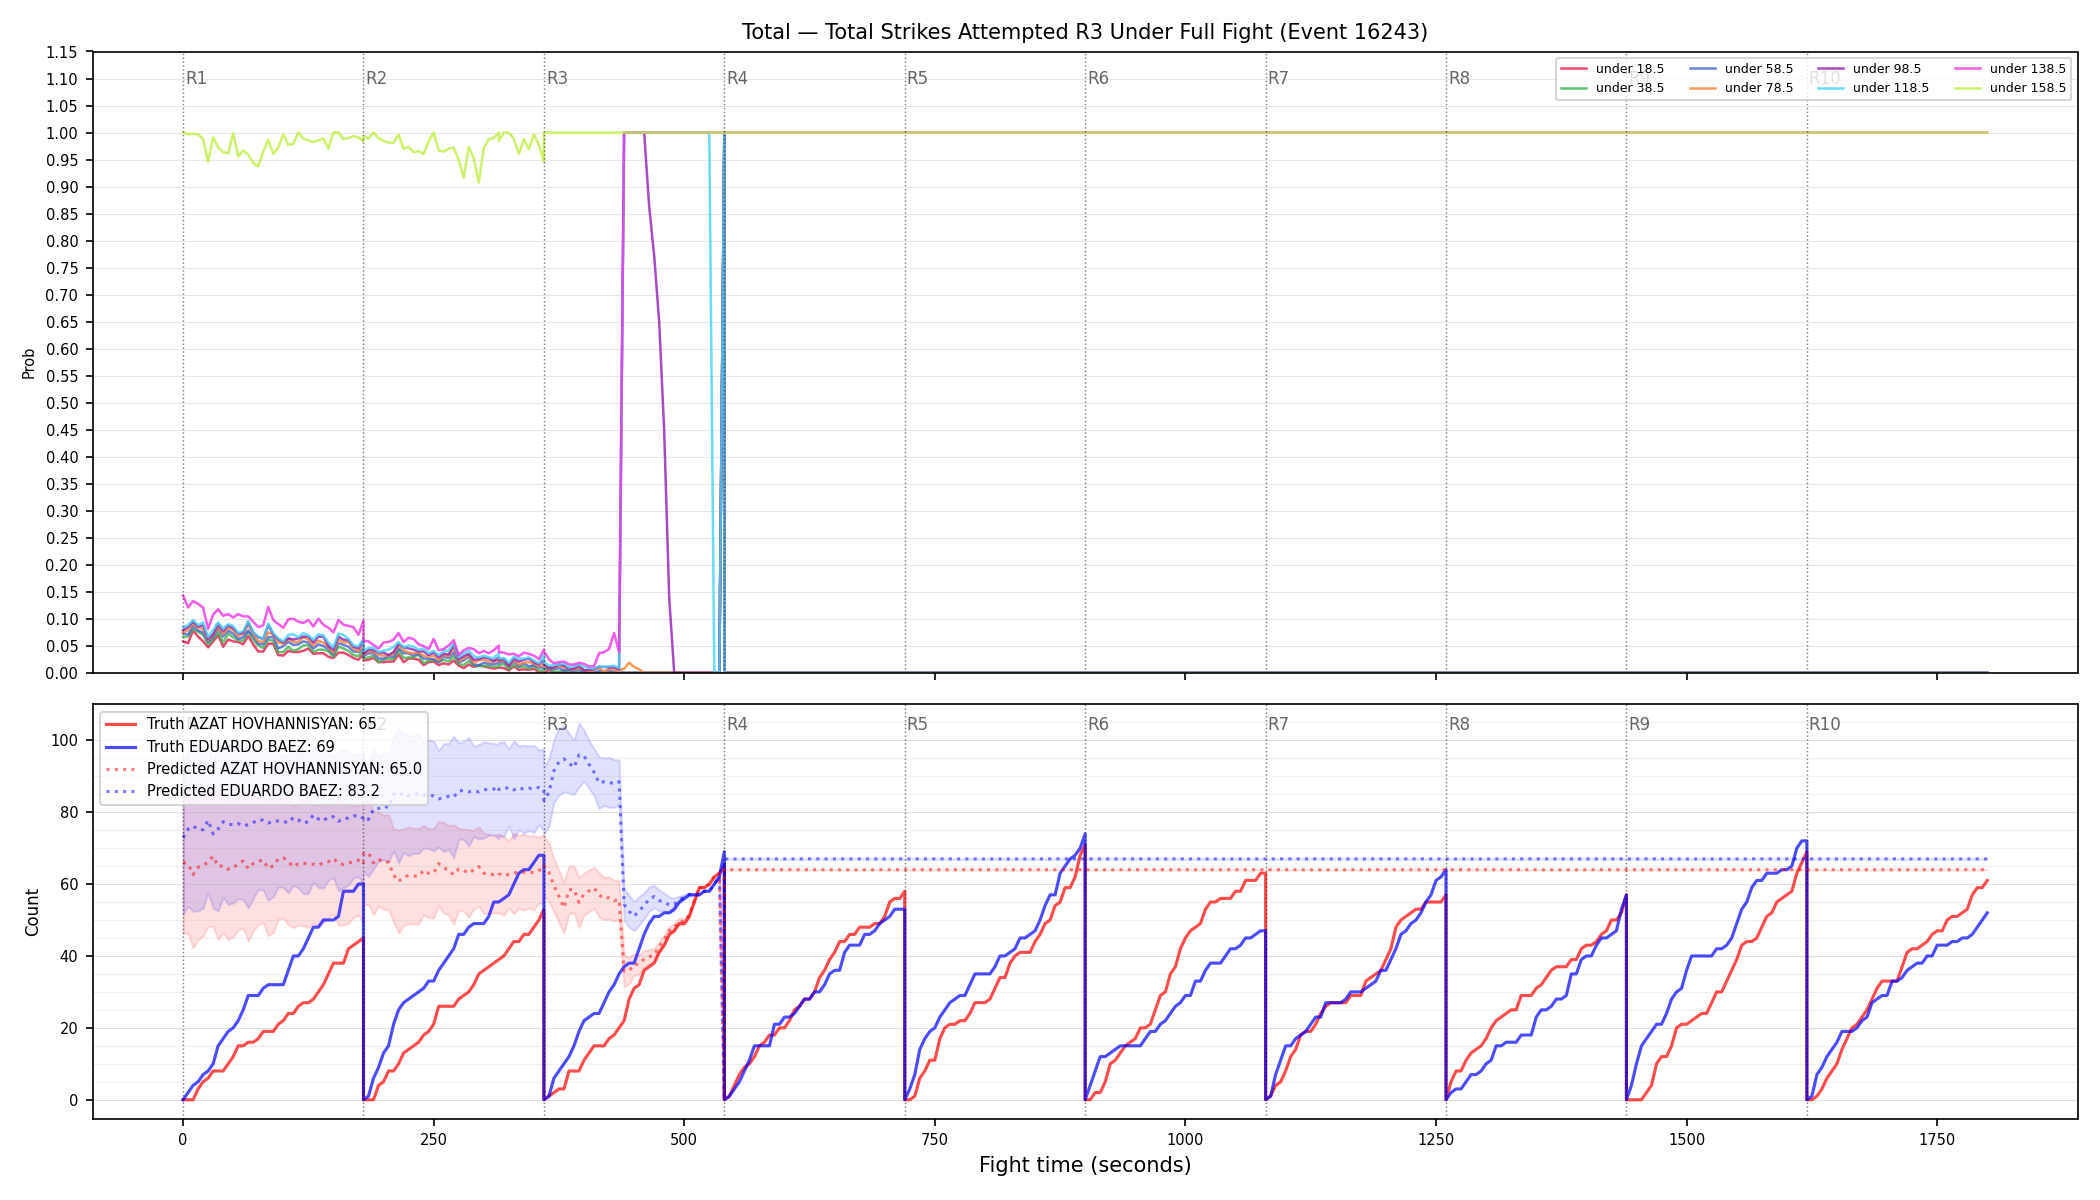
Task: Select the 'under 158.5' legend entry
Action: (x=2009, y=88)
